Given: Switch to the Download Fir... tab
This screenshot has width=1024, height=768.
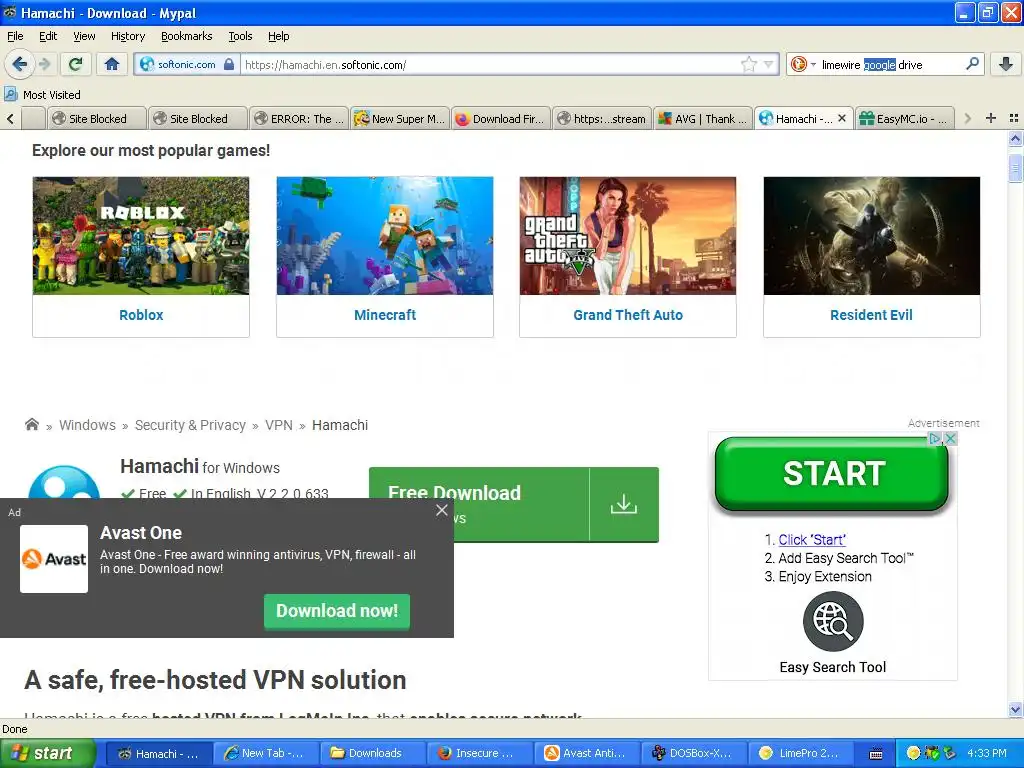Looking at the screenshot, I should [501, 118].
